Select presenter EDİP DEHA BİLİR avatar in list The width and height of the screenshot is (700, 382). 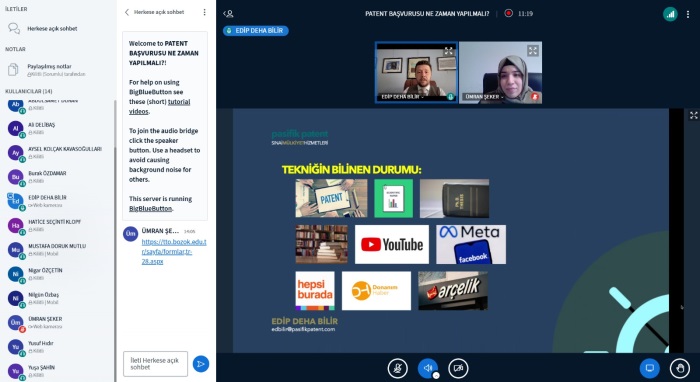[16, 201]
